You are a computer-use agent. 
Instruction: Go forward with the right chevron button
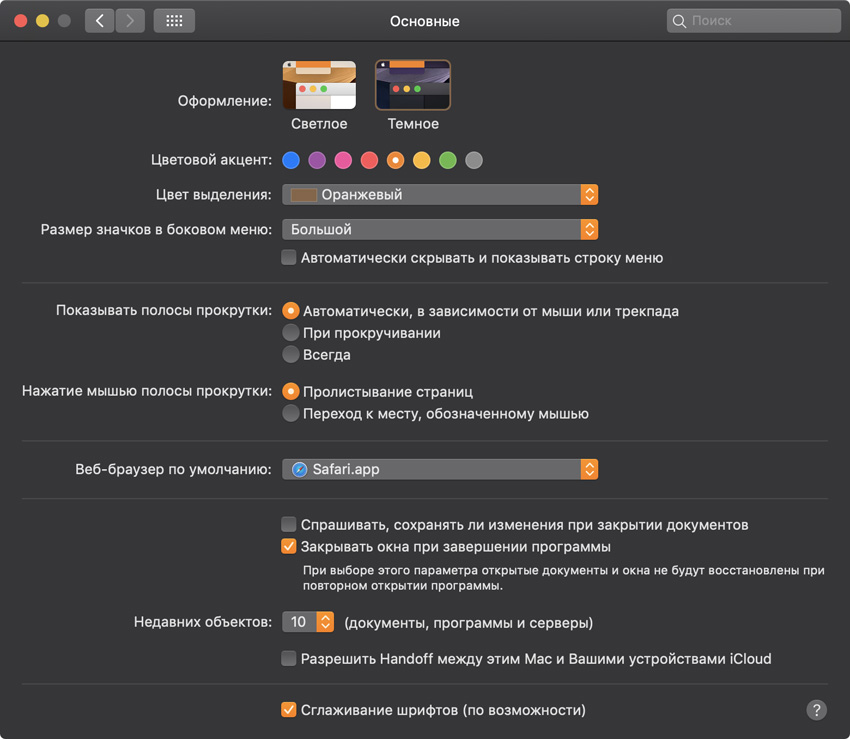click(130, 21)
